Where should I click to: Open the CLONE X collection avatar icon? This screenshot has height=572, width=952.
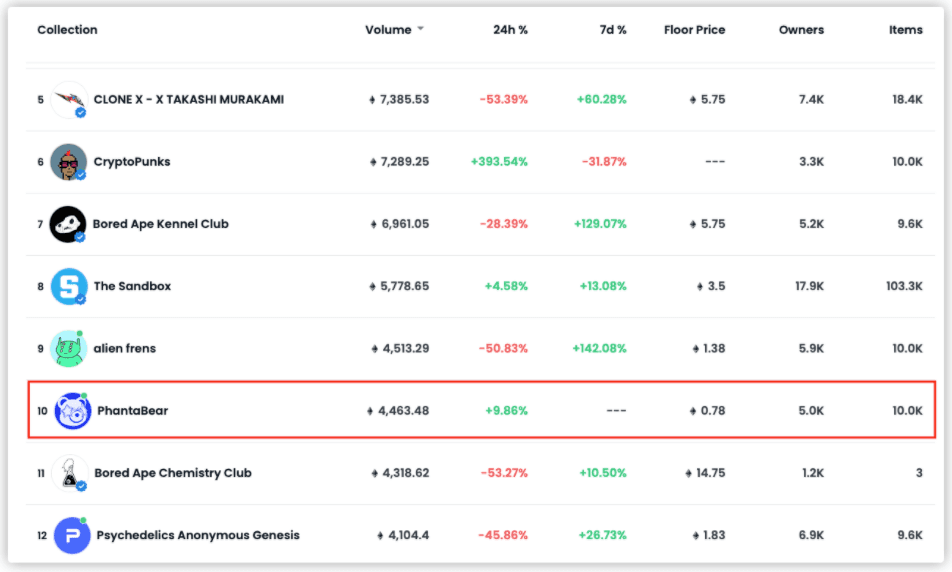point(69,100)
